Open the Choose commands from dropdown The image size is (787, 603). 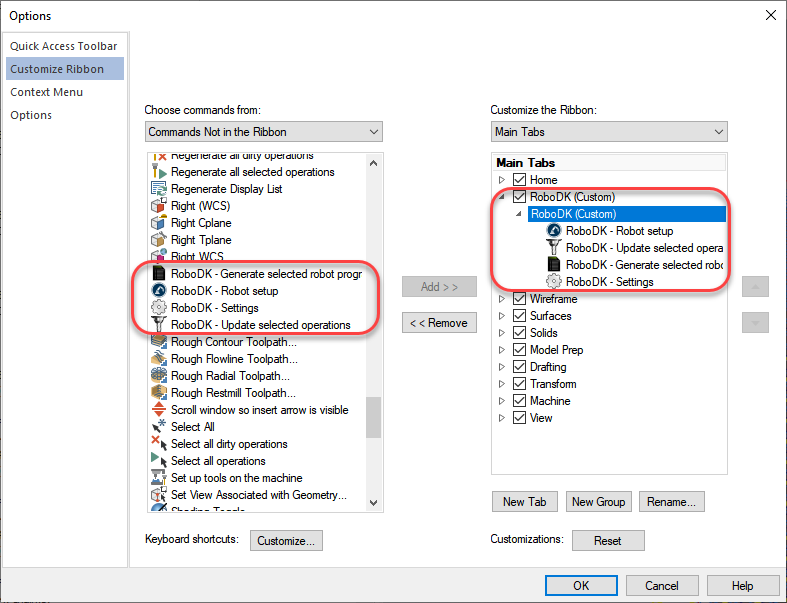pyautogui.click(x=264, y=132)
